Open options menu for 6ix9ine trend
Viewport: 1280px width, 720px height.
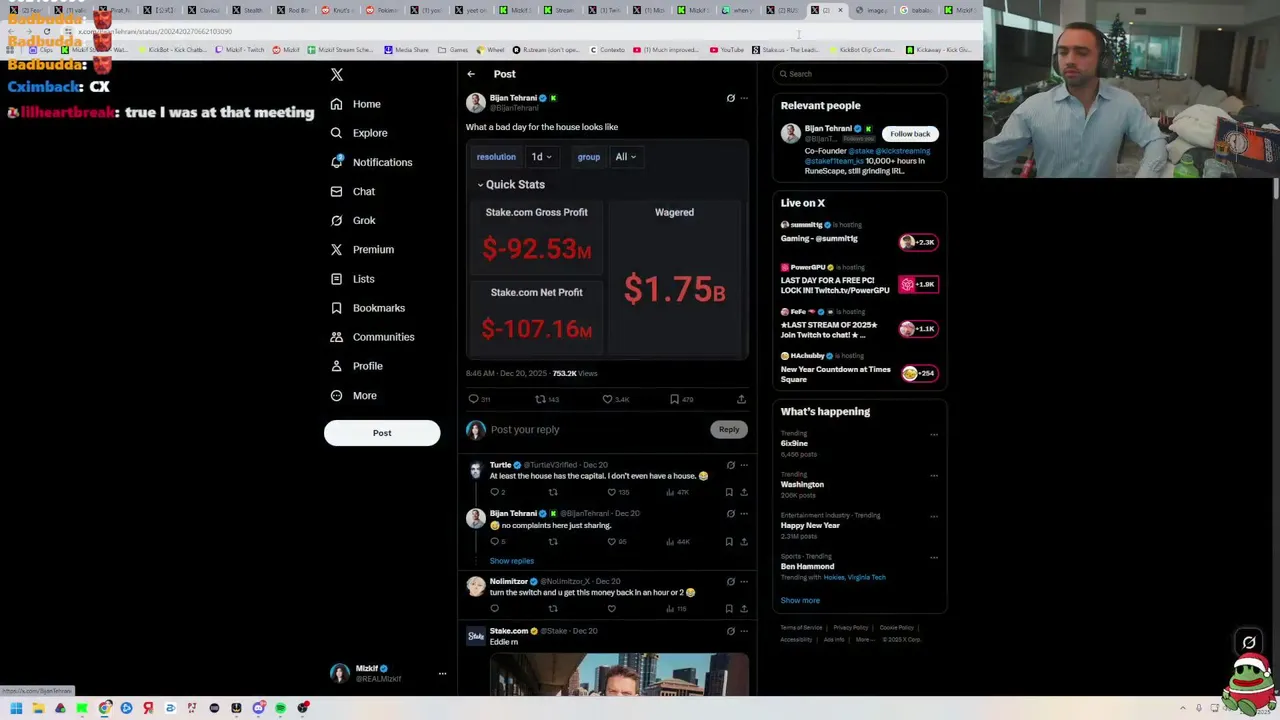point(934,435)
